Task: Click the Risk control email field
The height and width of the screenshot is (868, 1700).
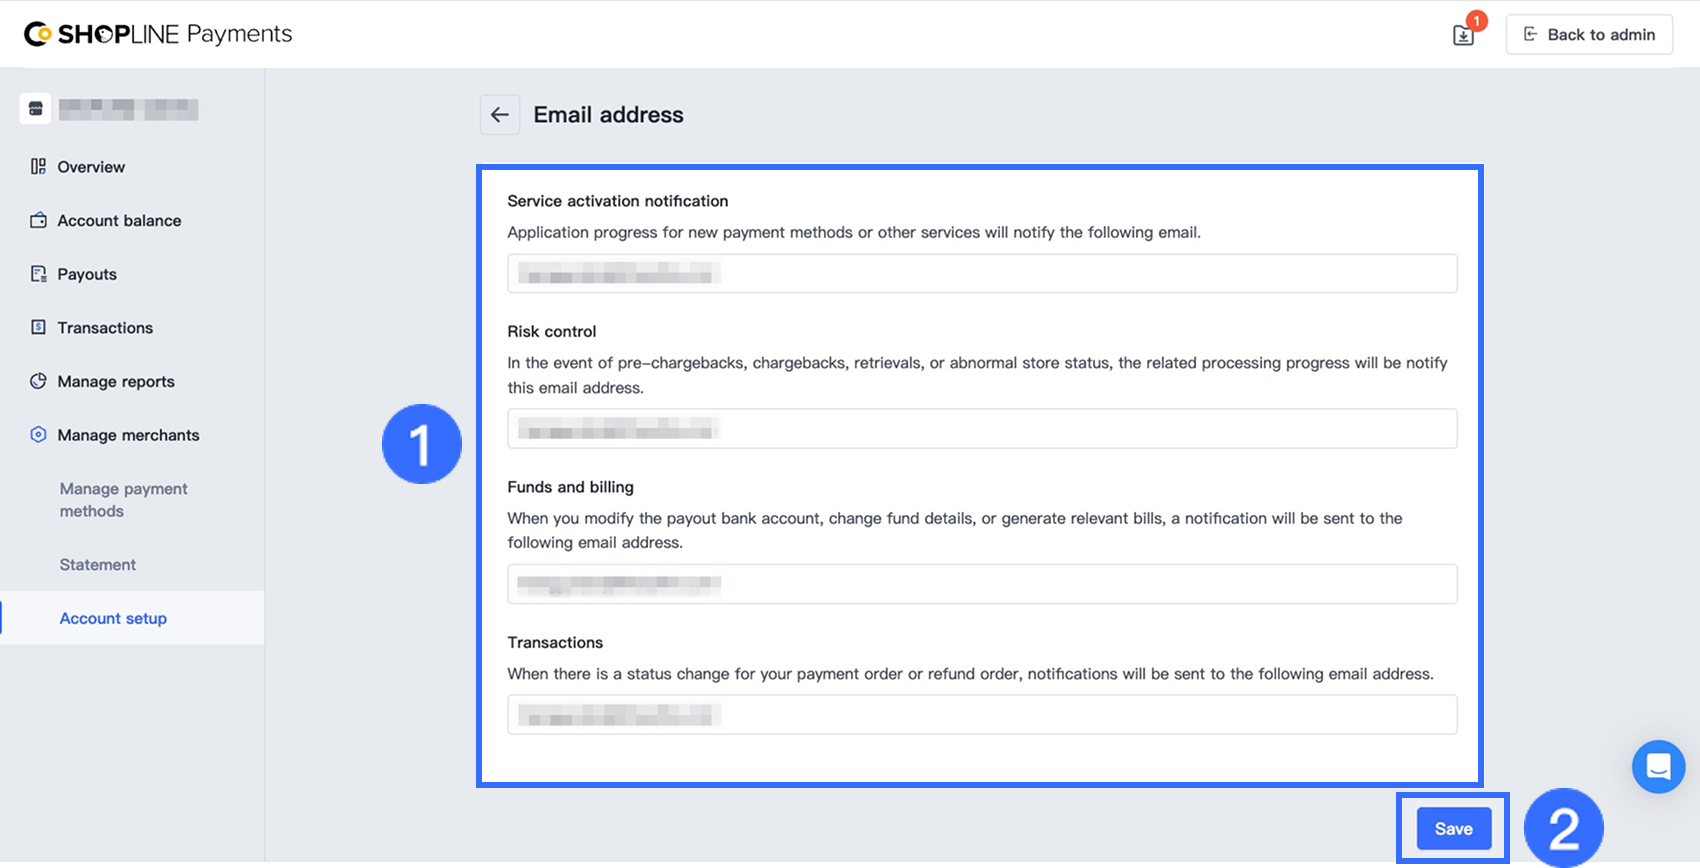Action: pyautogui.click(x=982, y=429)
